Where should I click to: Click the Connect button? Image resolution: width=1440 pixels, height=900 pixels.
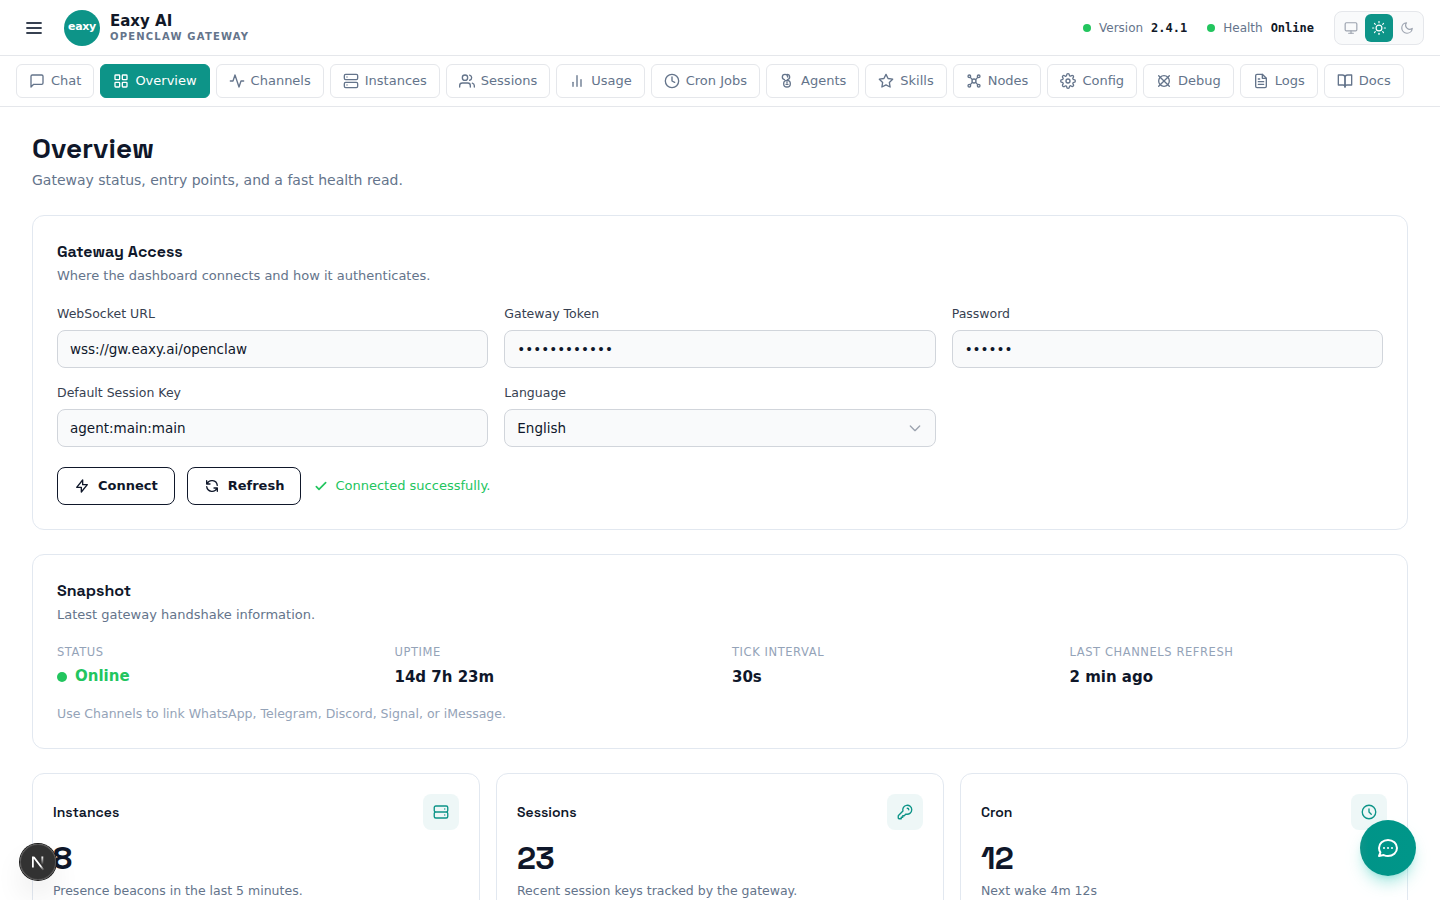pyautogui.click(x=116, y=485)
